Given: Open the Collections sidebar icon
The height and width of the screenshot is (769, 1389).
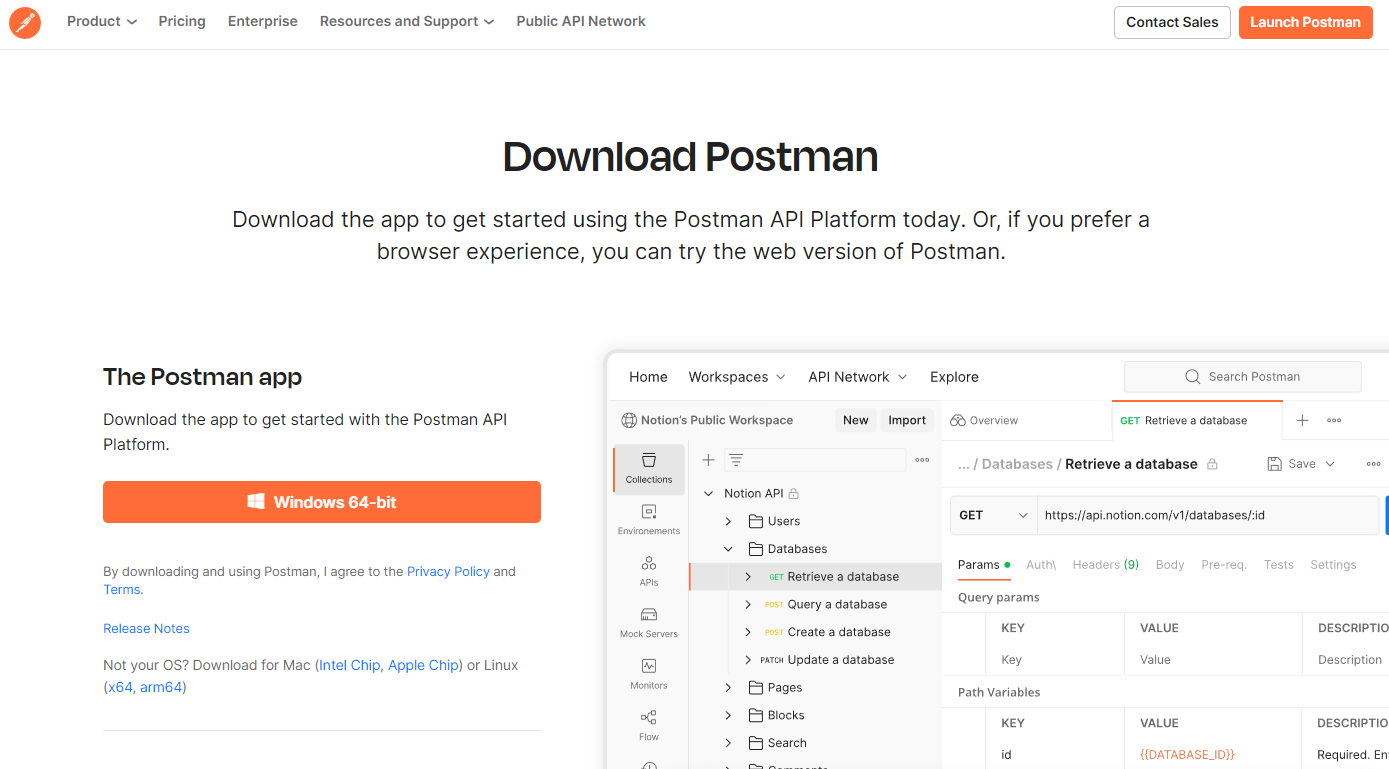Looking at the screenshot, I should [x=649, y=468].
